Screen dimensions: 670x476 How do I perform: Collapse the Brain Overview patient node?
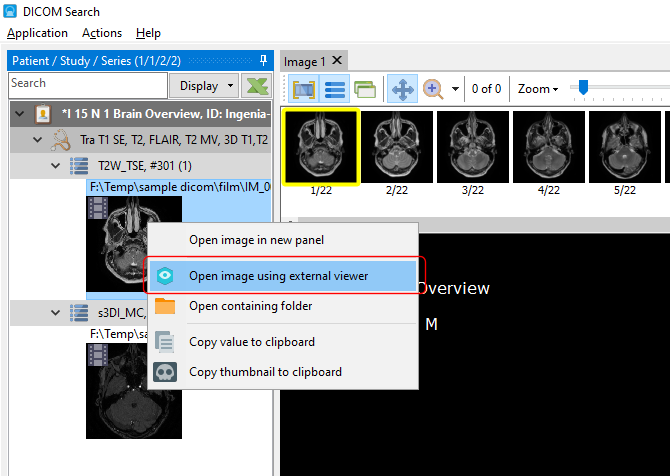point(18,114)
